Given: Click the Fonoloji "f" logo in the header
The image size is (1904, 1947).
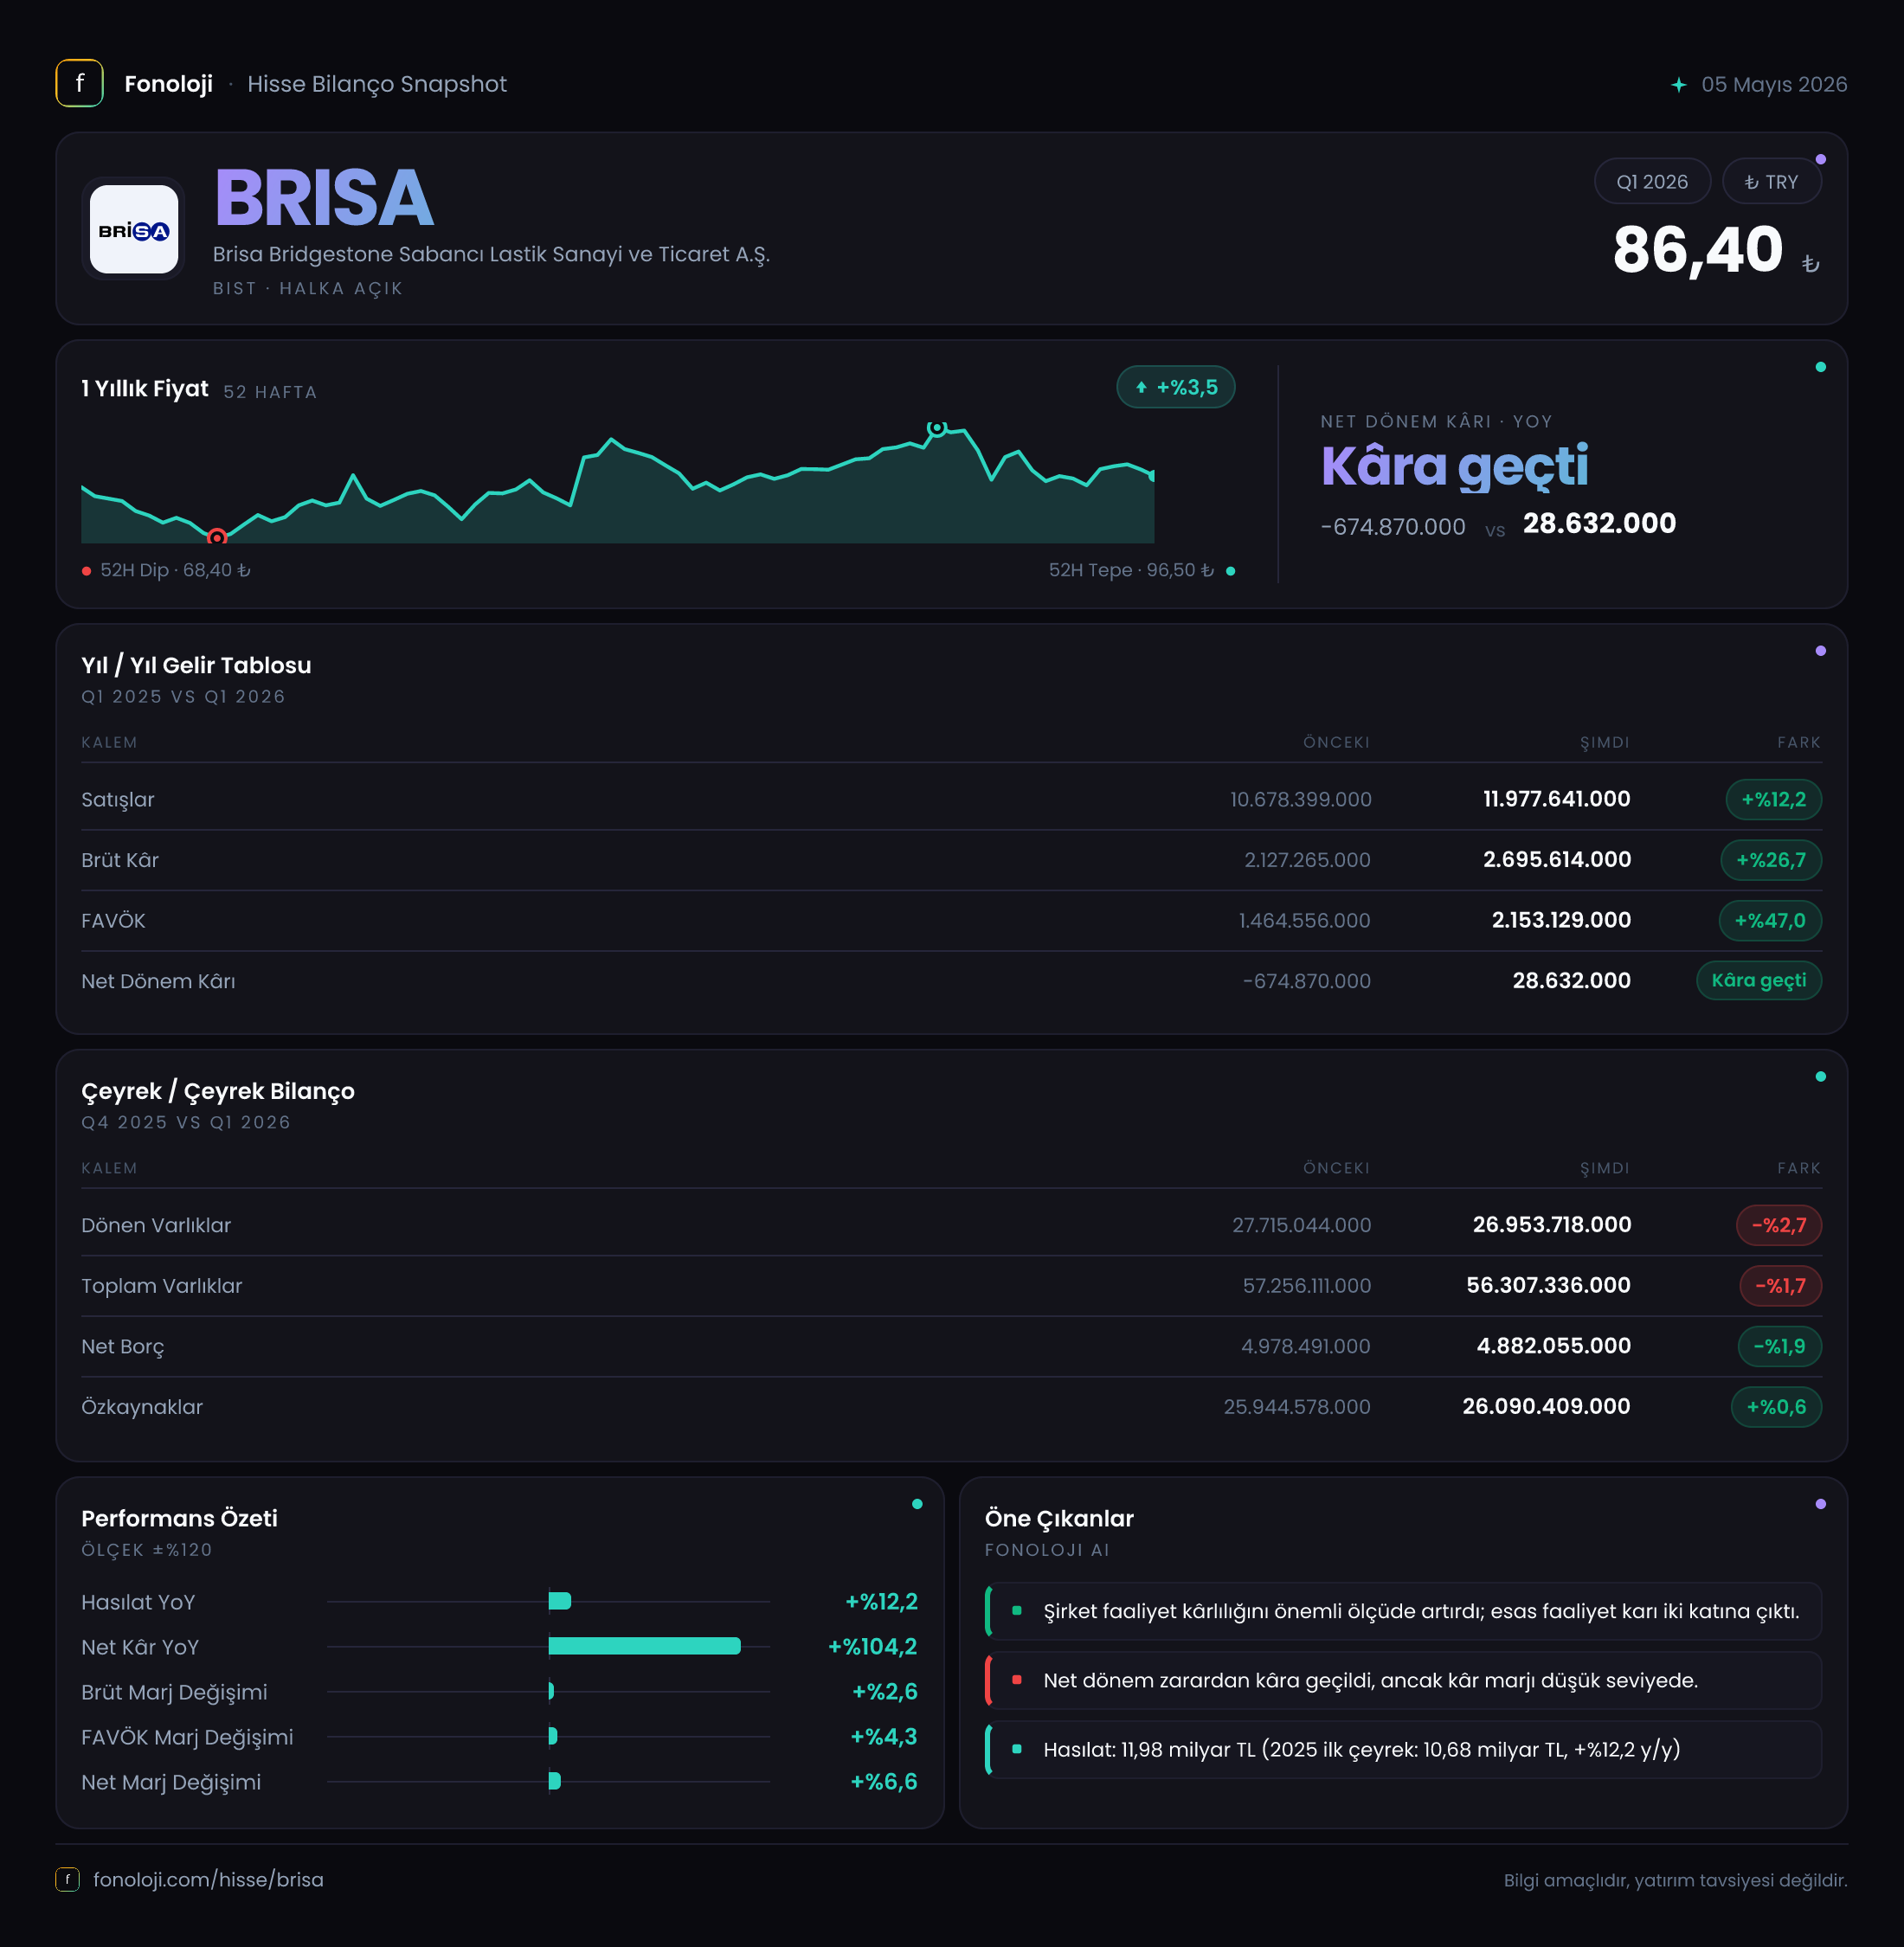Looking at the screenshot, I should (x=79, y=84).
